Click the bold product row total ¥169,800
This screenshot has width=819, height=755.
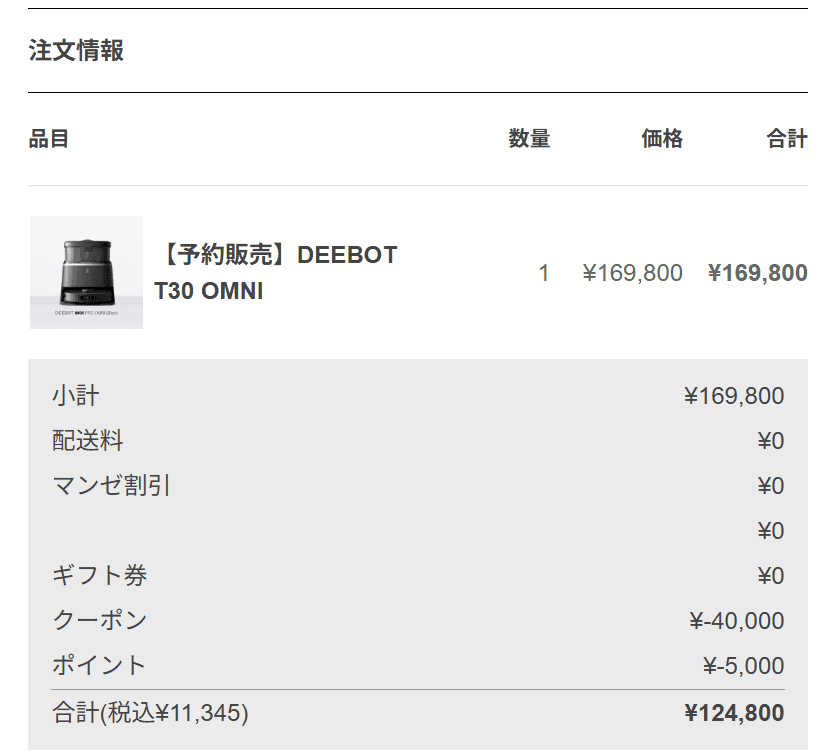pyautogui.click(x=757, y=273)
